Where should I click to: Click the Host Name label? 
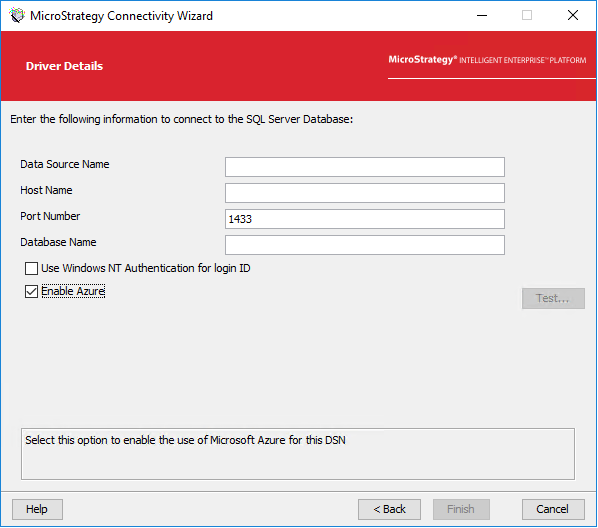click(x=46, y=190)
